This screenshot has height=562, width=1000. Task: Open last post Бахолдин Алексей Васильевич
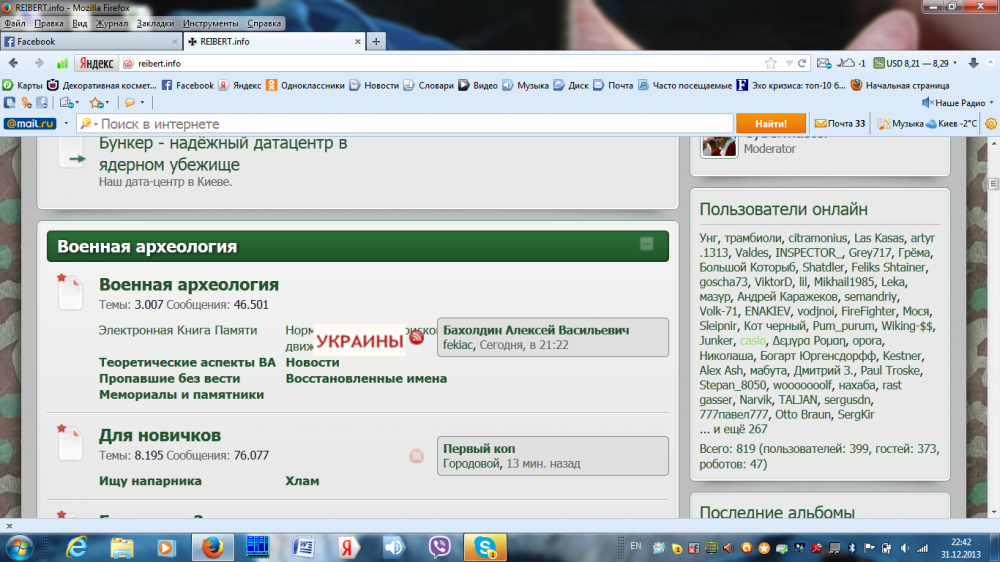click(536, 330)
